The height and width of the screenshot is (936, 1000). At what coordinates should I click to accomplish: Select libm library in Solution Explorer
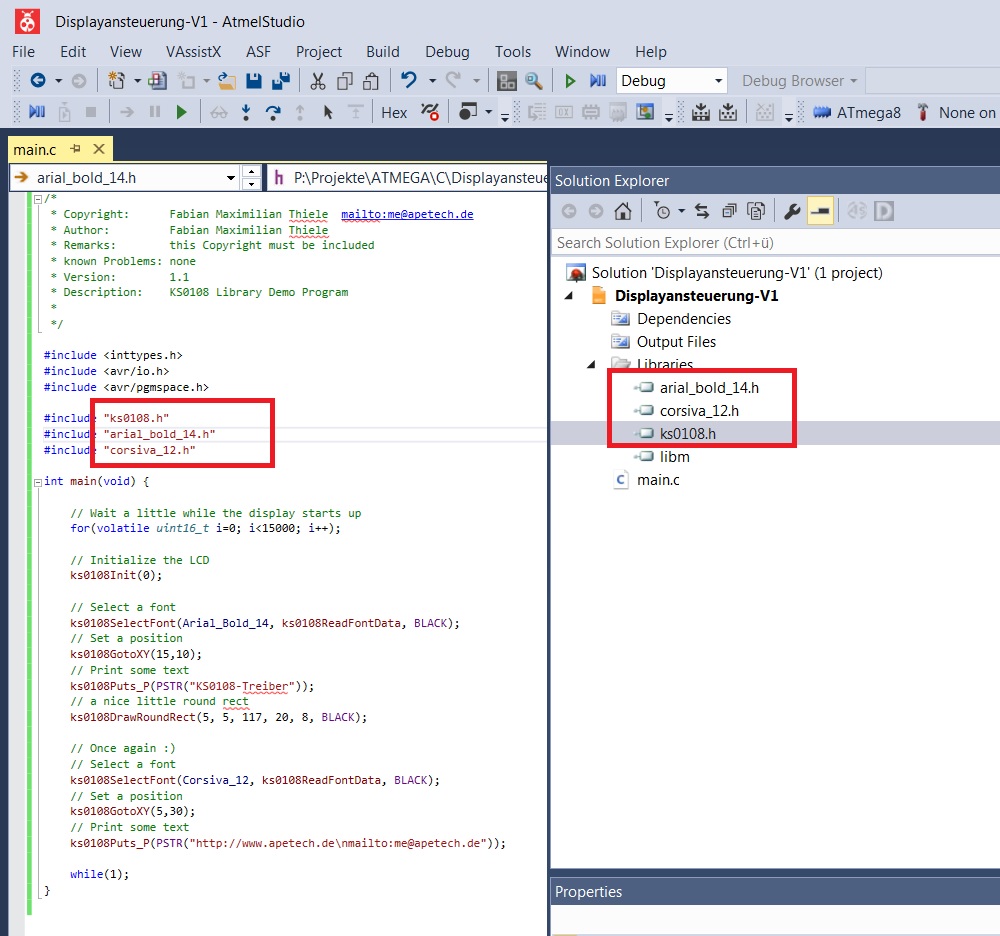[675, 457]
